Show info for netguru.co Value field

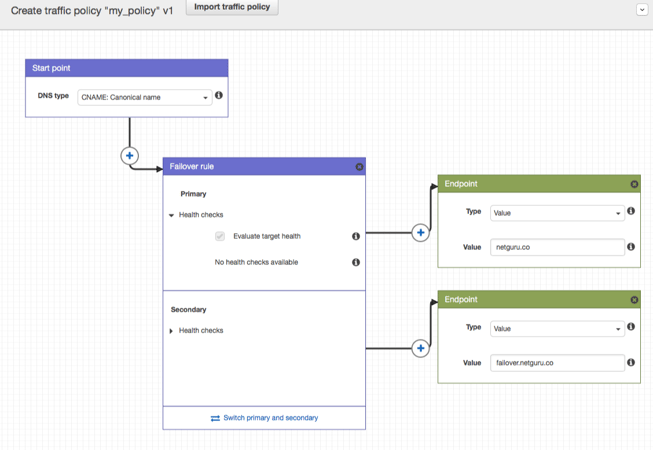coord(631,246)
